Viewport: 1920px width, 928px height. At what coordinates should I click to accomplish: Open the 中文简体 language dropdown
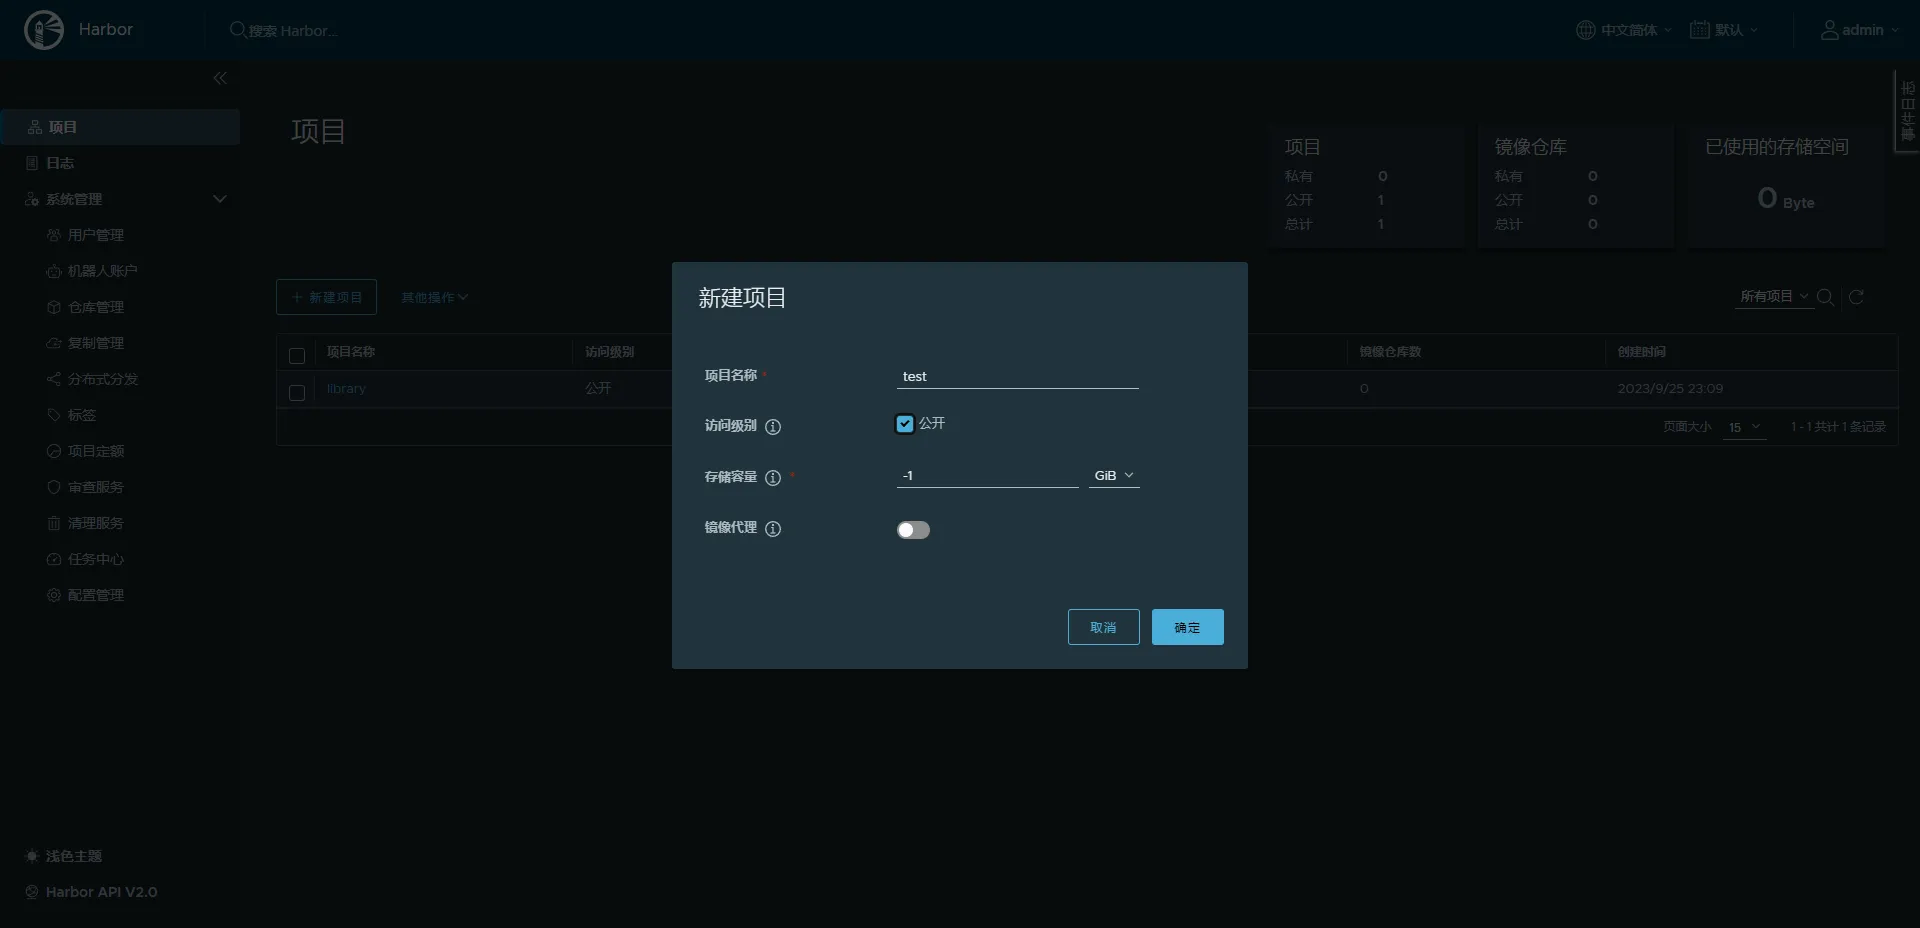[x=1624, y=30]
